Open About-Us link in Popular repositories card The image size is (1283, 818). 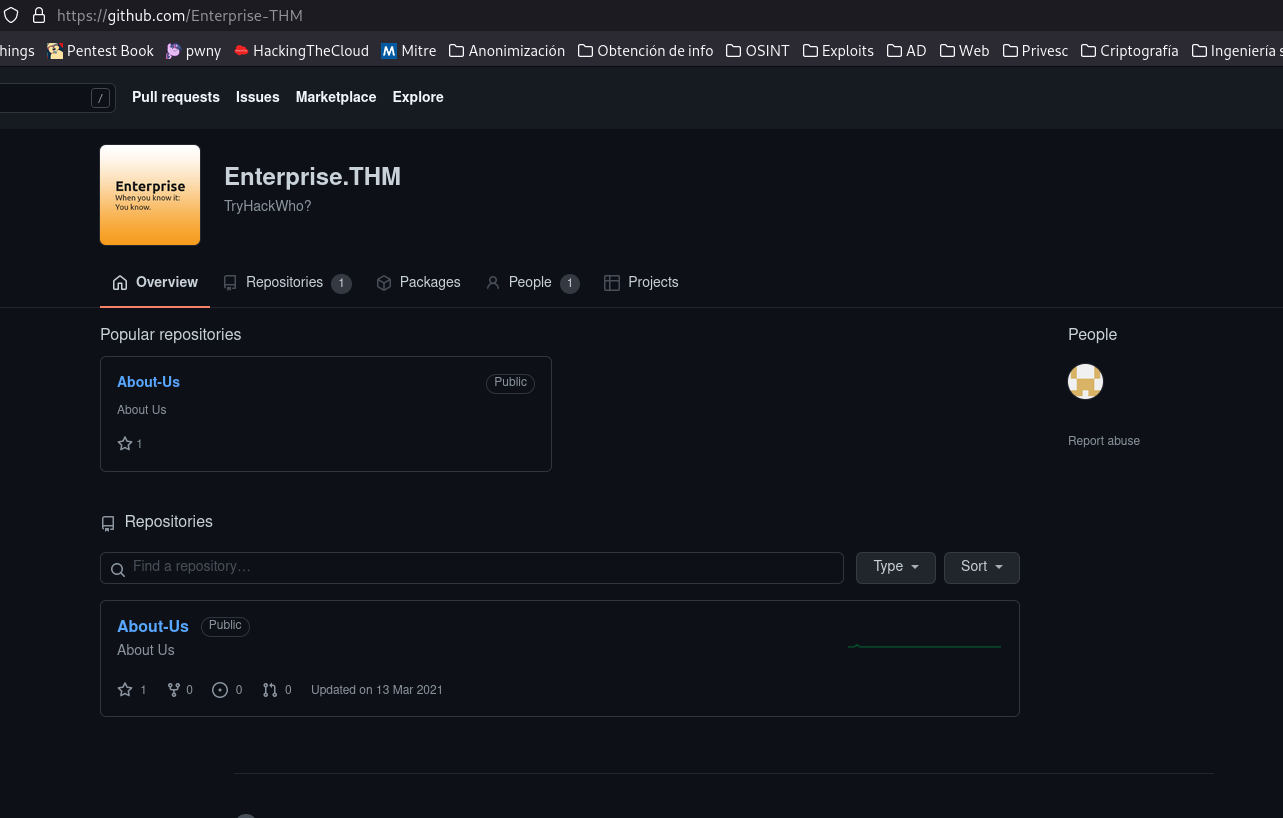148,382
